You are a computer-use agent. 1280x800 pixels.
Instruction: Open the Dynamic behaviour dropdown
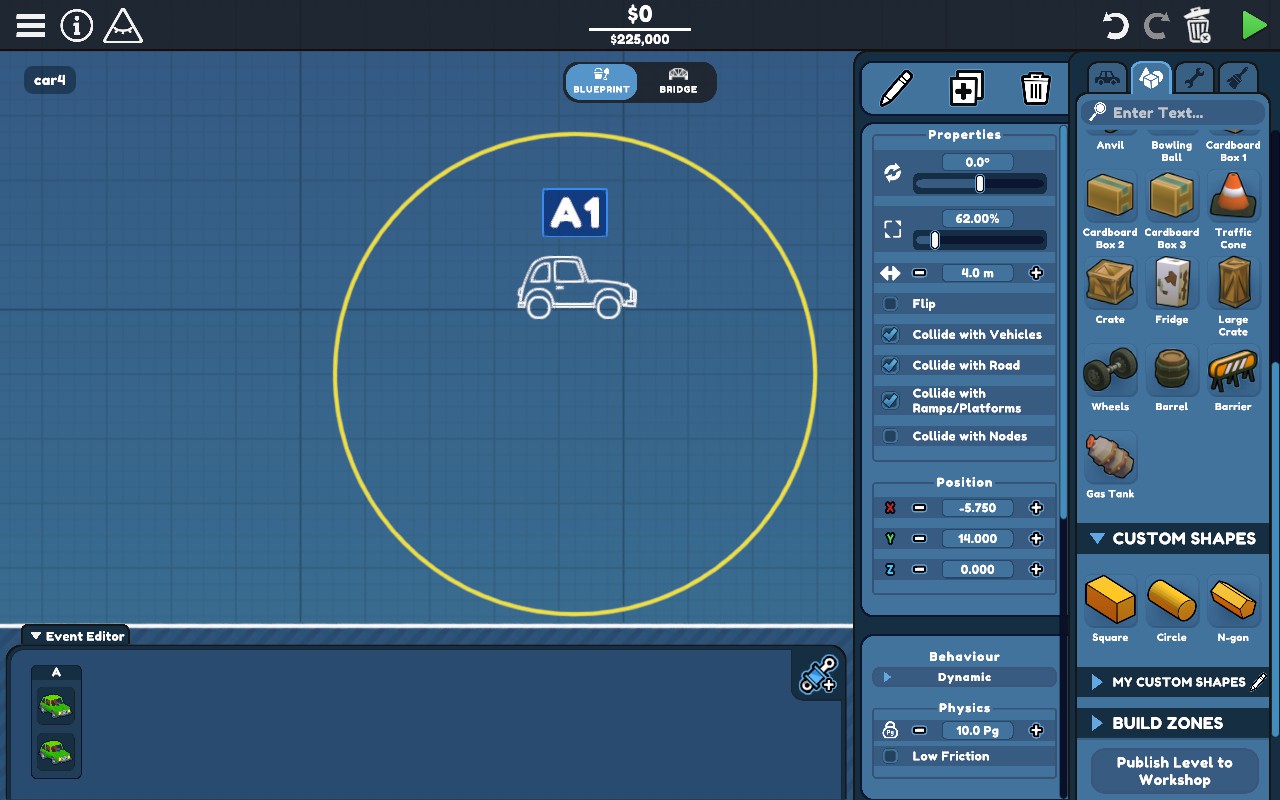(x=964, y=677)
